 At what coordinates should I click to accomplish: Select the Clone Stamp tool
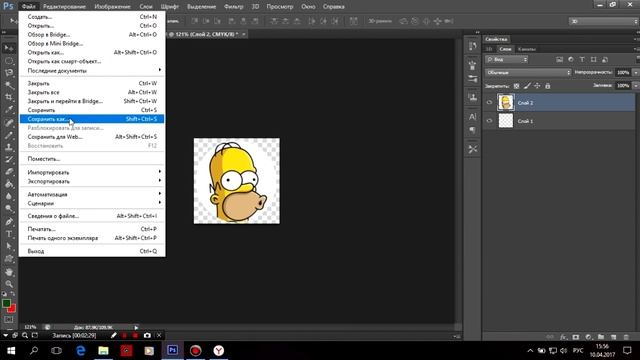[9, 147]
